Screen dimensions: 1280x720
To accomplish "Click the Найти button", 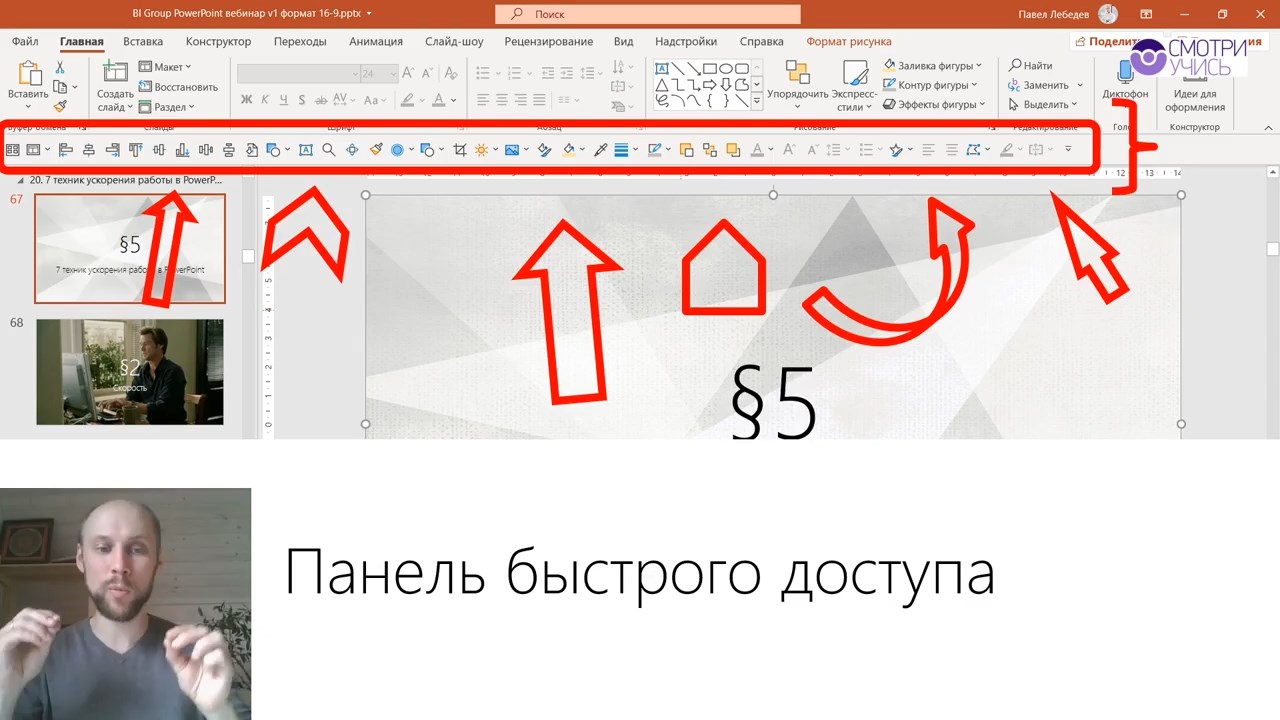I will coord(1030,66).
